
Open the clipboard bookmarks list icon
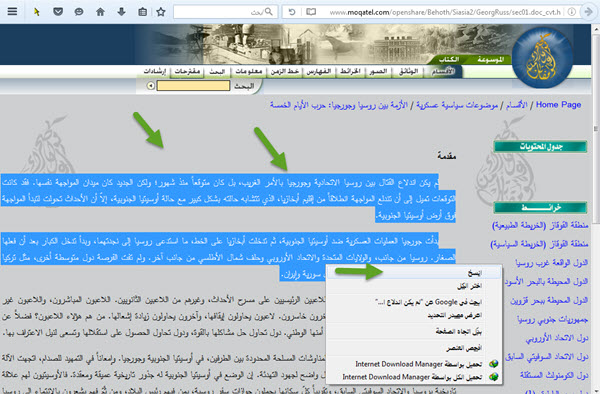point(142,12)
